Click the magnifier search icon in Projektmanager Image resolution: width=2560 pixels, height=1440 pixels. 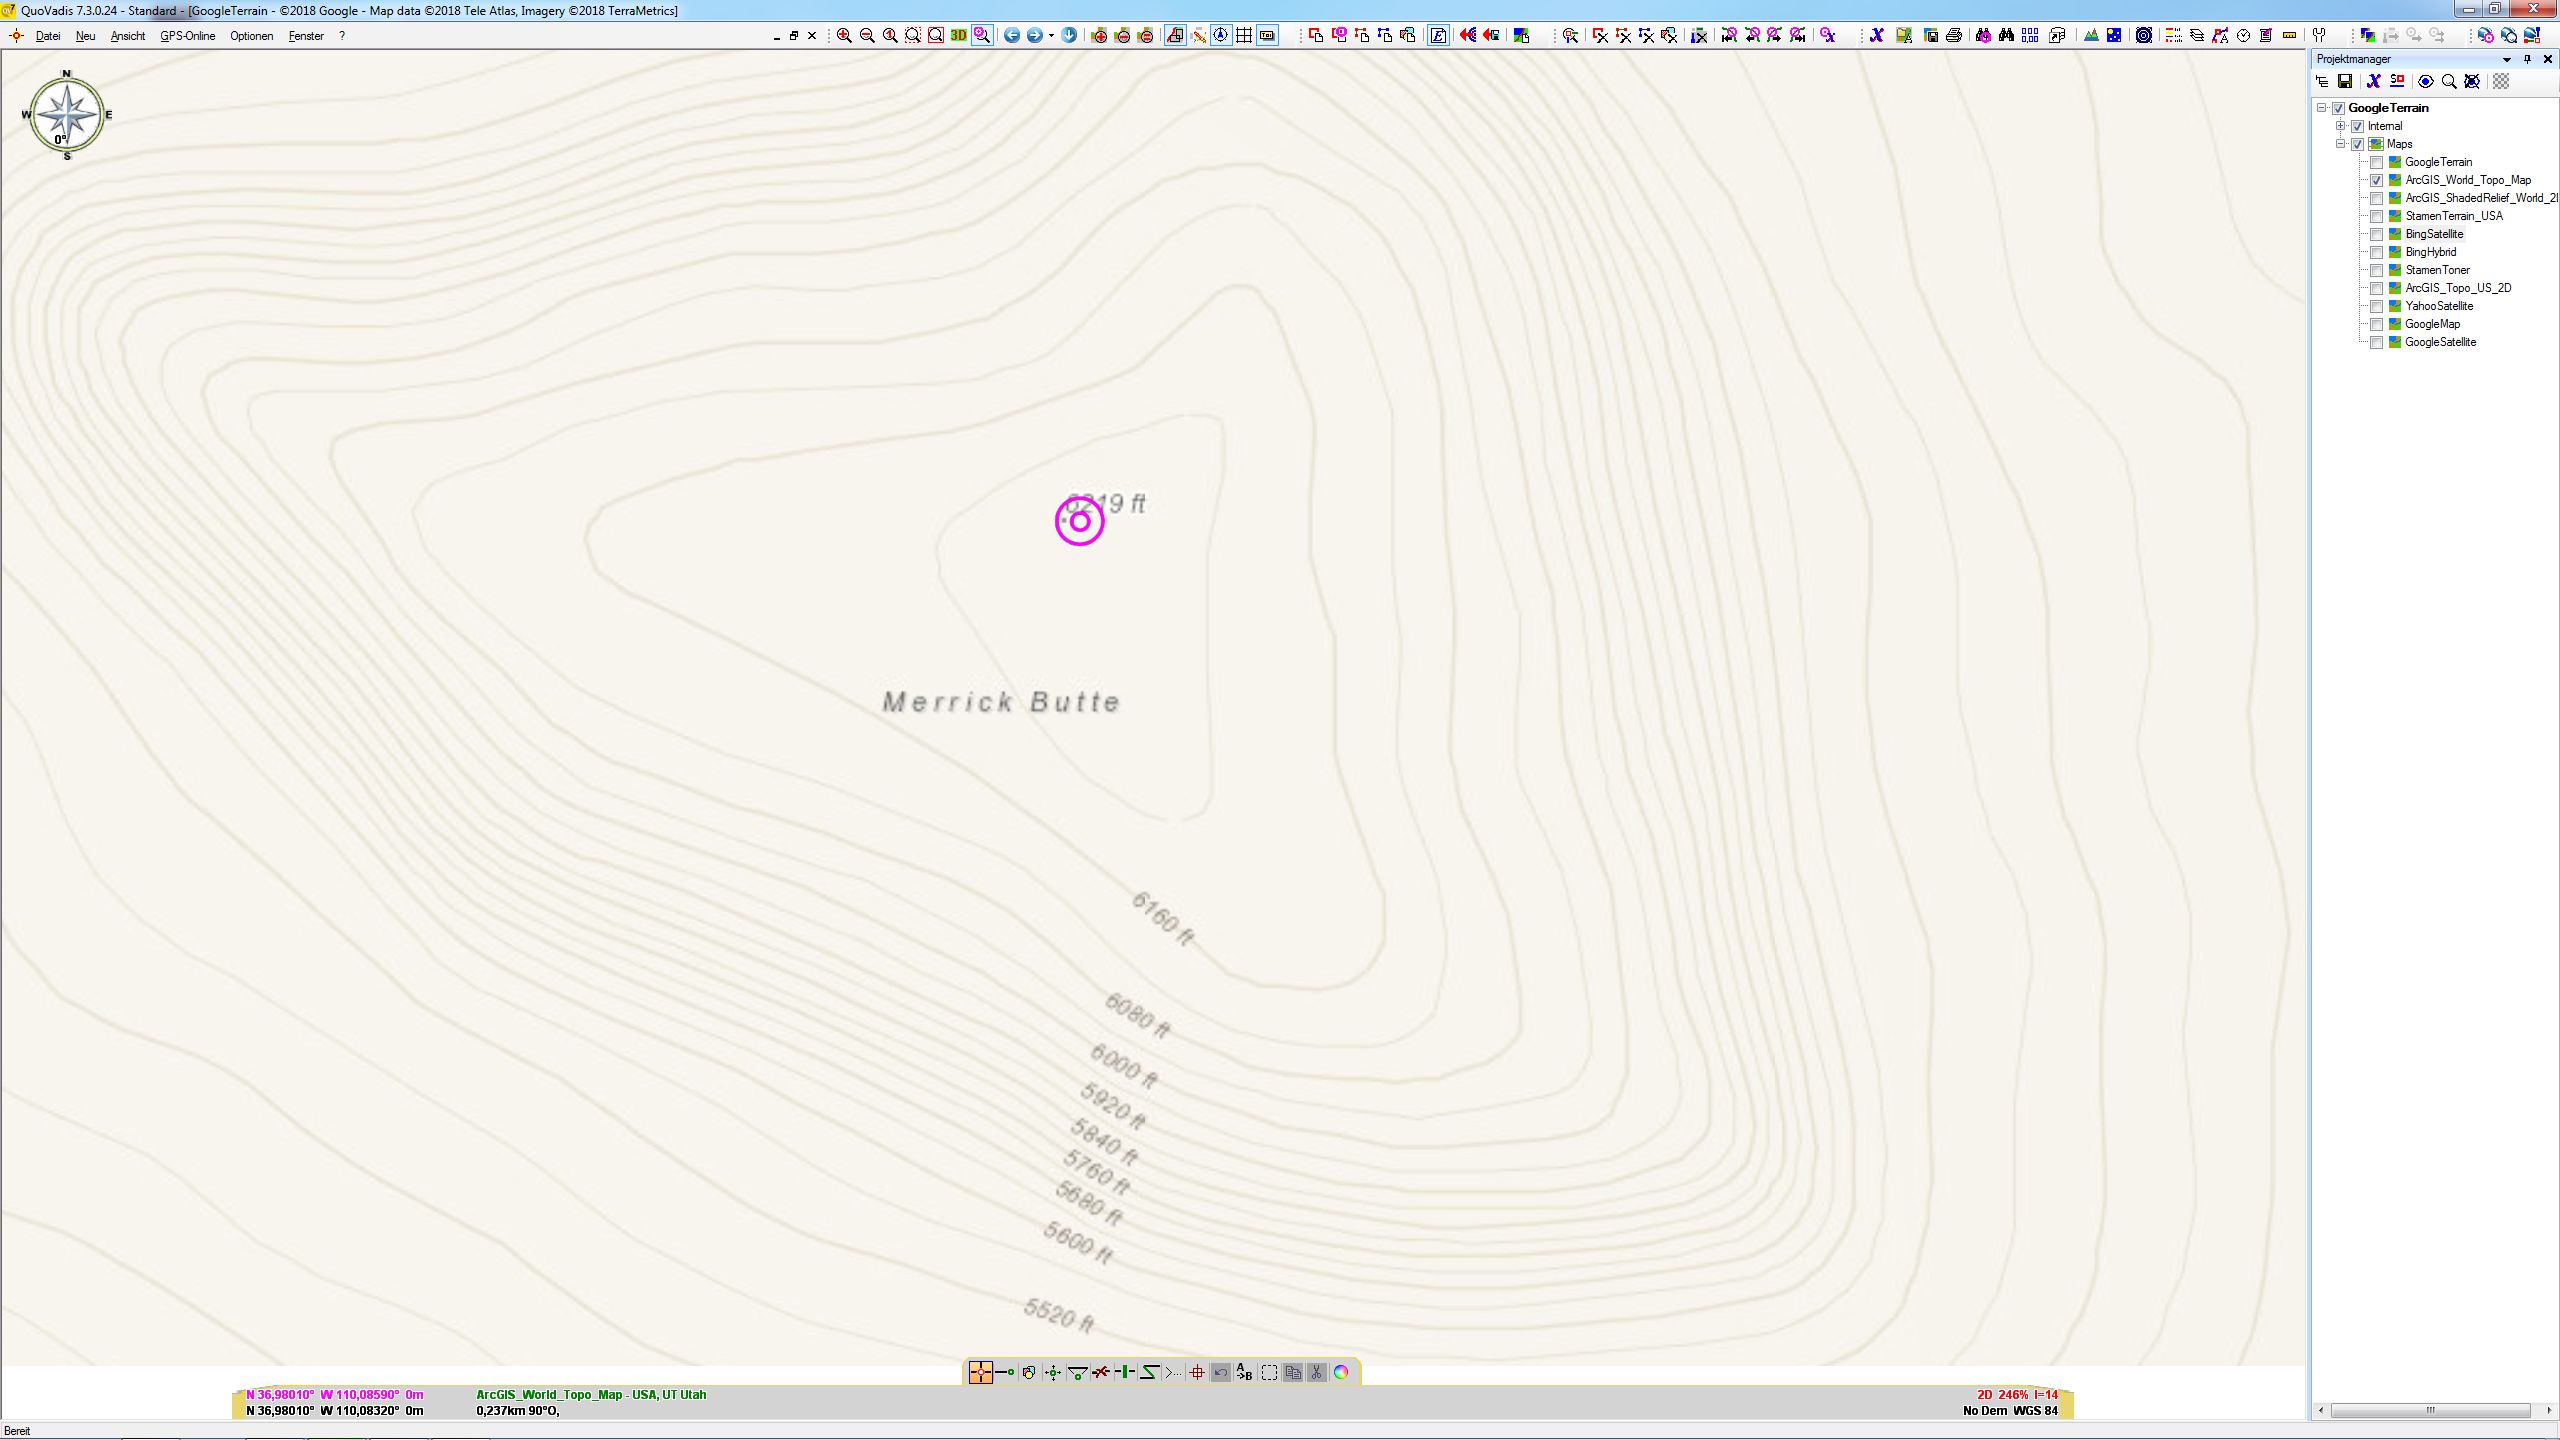(x=2449, y=82)
